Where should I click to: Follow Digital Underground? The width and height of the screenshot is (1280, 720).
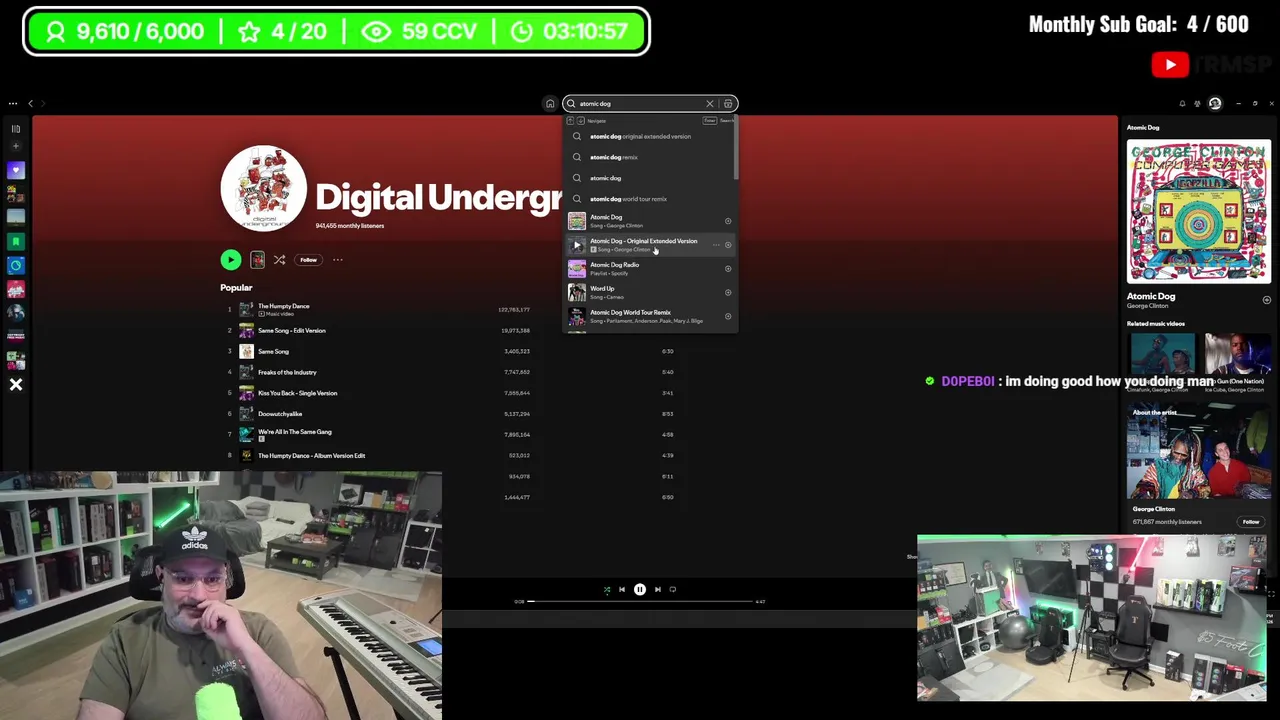308,260
